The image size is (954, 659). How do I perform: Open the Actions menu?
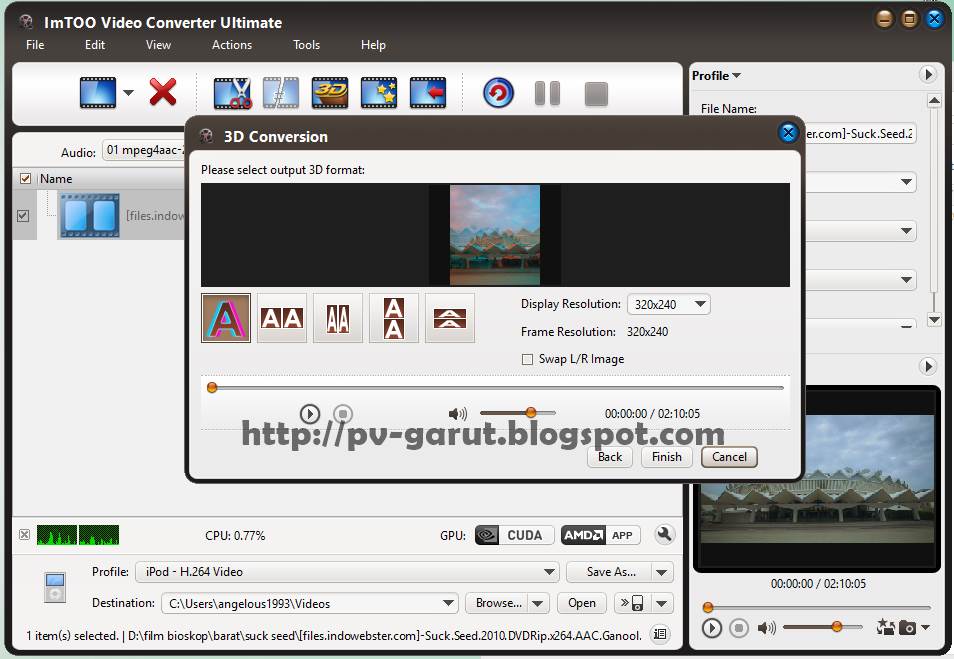pyautogui.click(x=232, y=45)
